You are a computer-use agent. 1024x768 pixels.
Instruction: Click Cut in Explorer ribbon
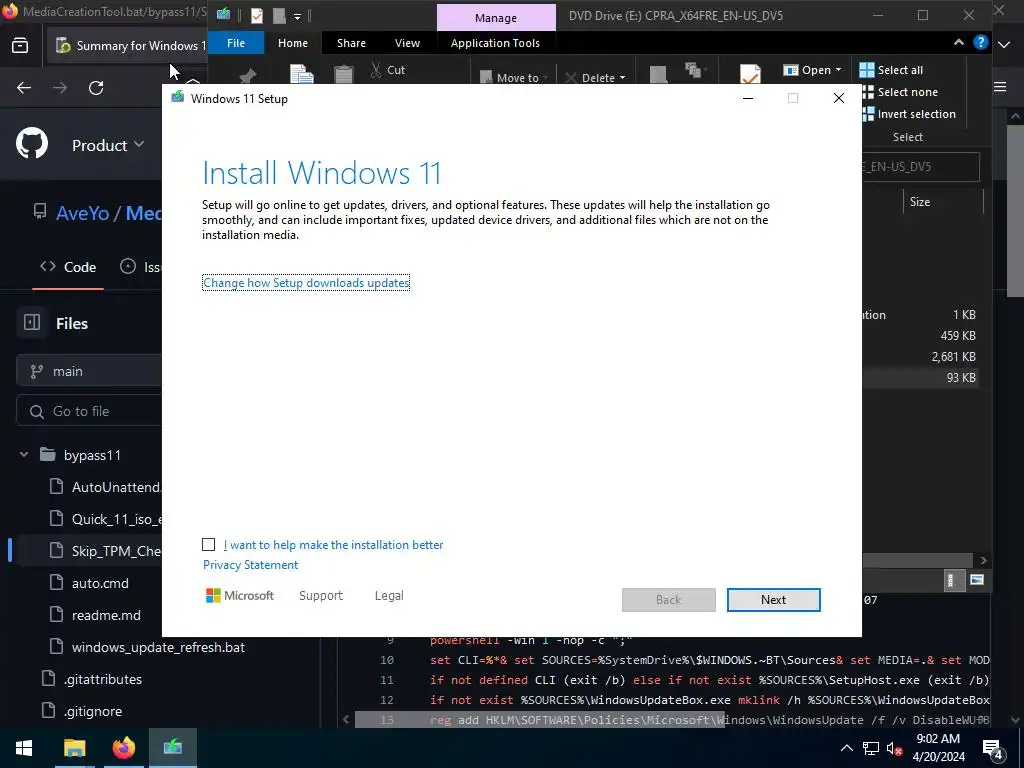[x=388, y=70]
